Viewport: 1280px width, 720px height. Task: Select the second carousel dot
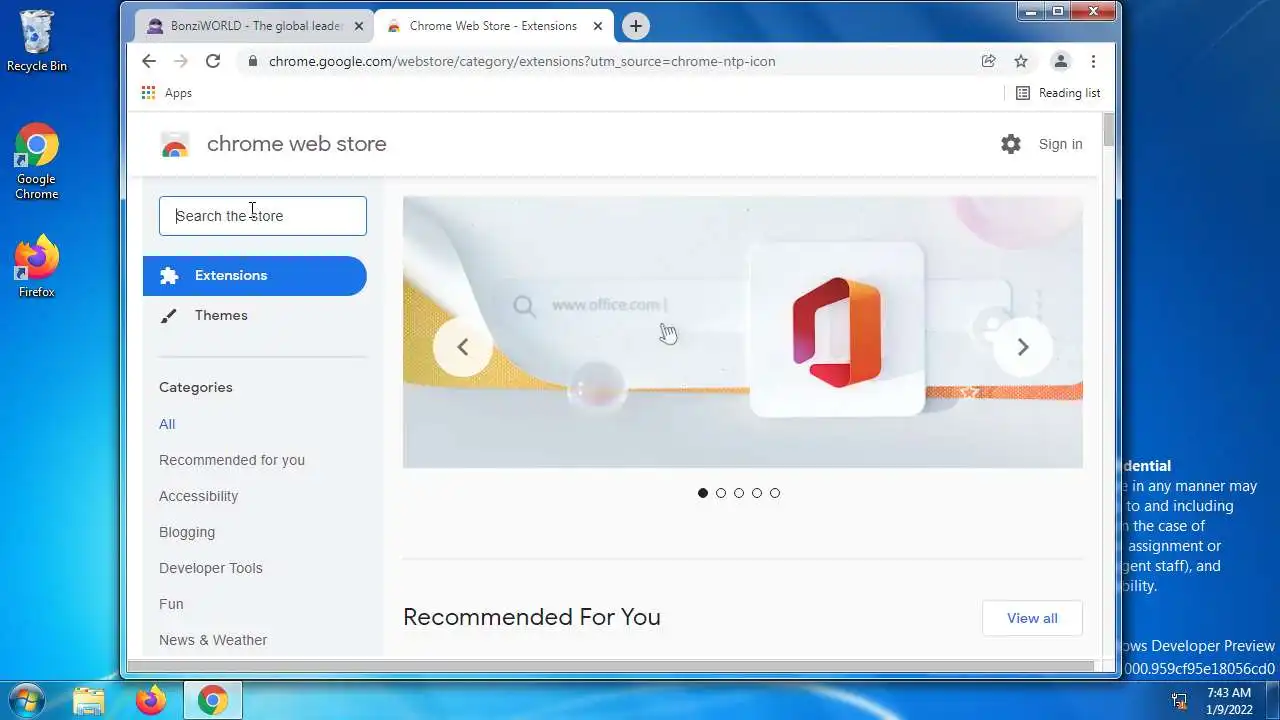721,493
